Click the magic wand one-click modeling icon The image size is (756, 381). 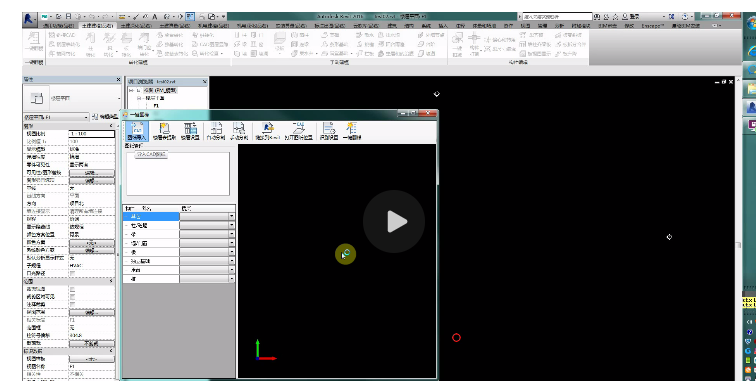[351, 131]
